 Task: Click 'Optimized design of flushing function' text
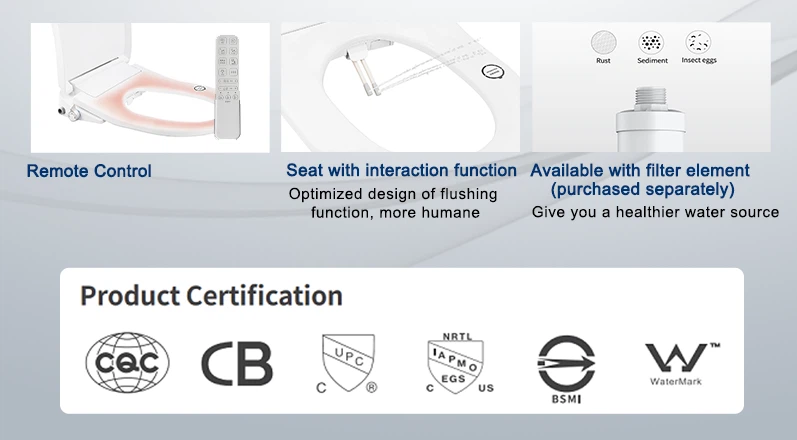(x=395, y=203)
